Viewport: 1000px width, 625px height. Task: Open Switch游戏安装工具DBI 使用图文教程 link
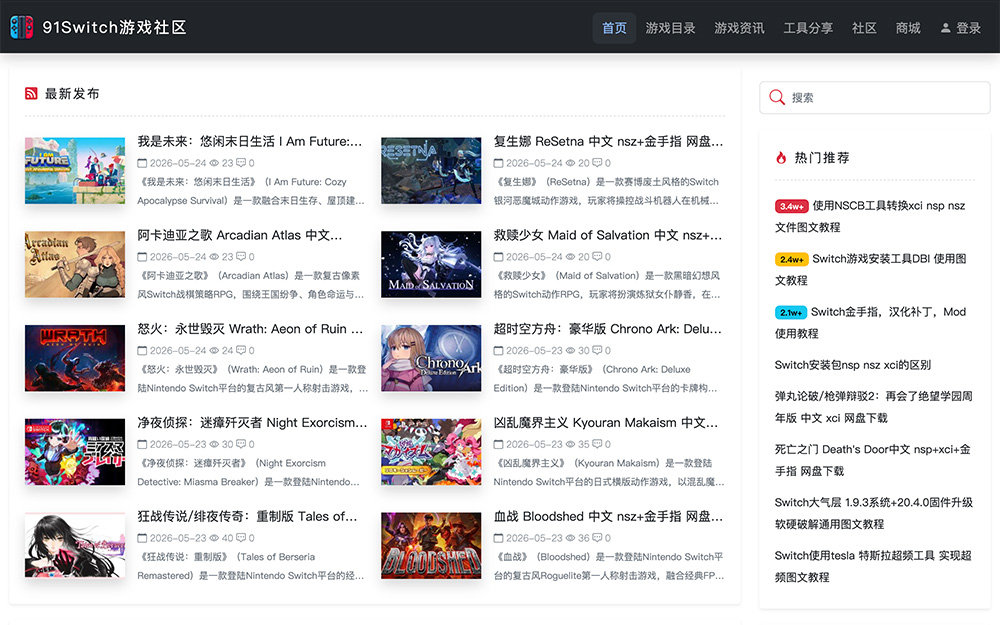point(871,270)
